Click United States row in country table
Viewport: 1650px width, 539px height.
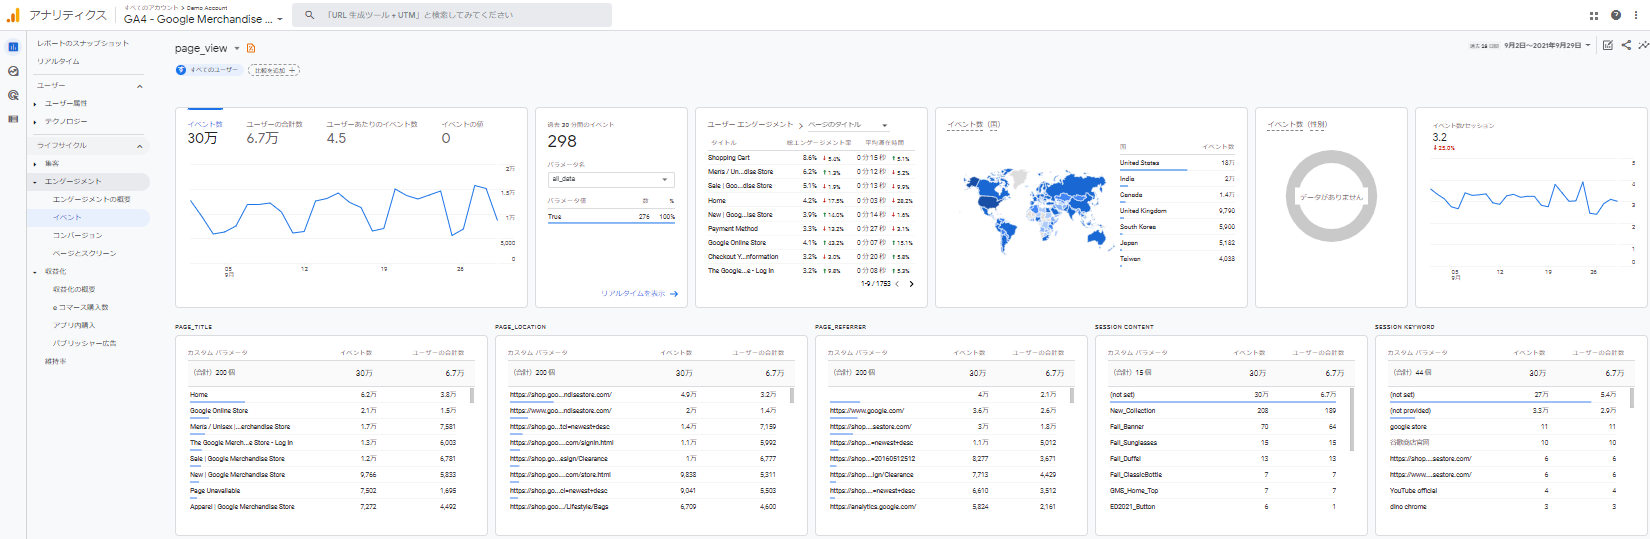point(1177,162)
